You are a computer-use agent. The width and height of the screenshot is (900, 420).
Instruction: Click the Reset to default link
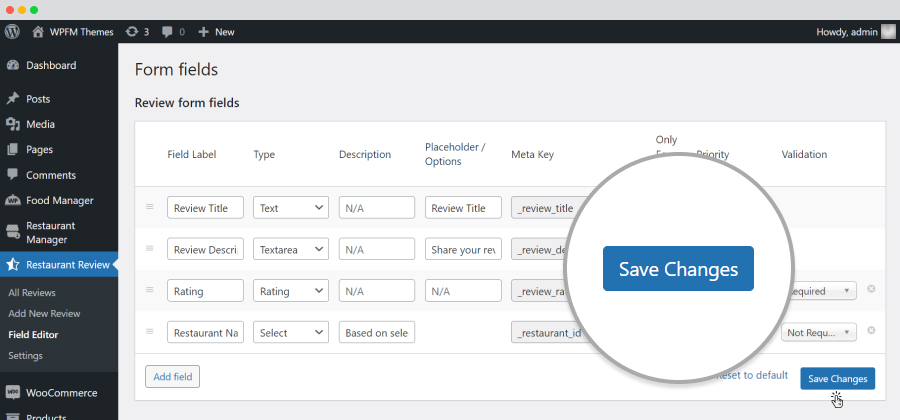click(751, 375)
